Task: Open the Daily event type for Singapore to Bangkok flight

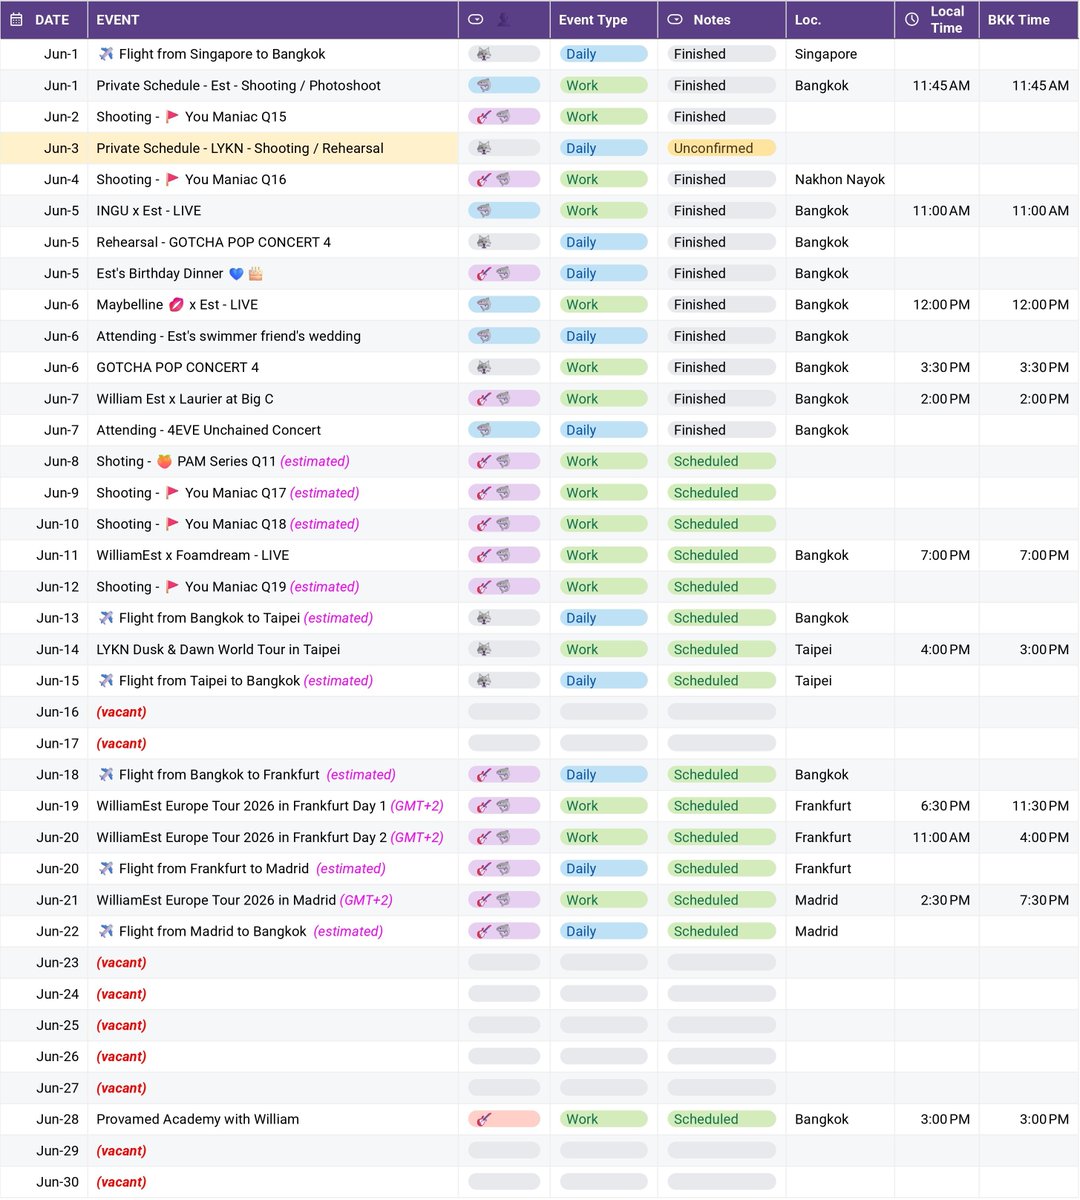Action: pyautogui.click(x=603, y=54)
